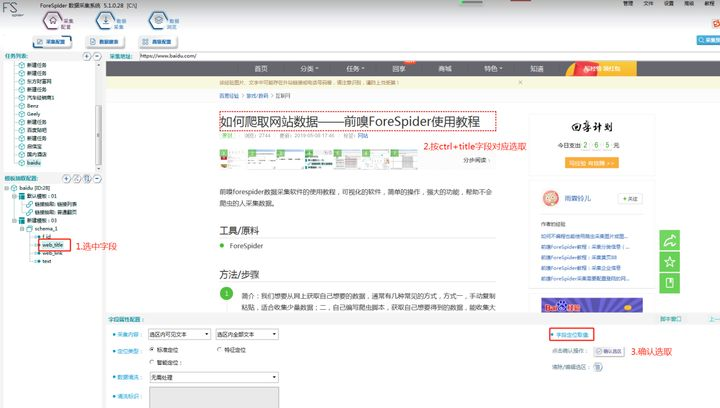Click the add task plus icon
The image size is (720, 408).
coord(87,57)
